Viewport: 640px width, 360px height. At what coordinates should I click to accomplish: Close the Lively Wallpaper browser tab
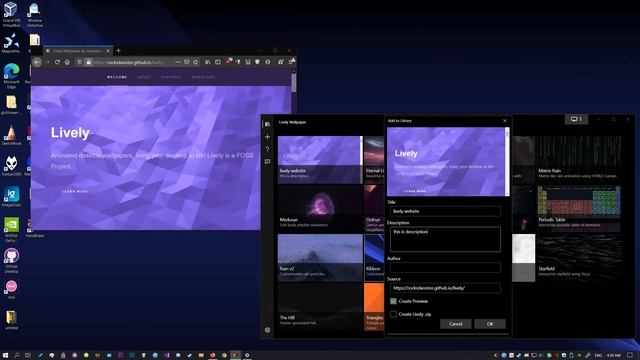[108, 51]
